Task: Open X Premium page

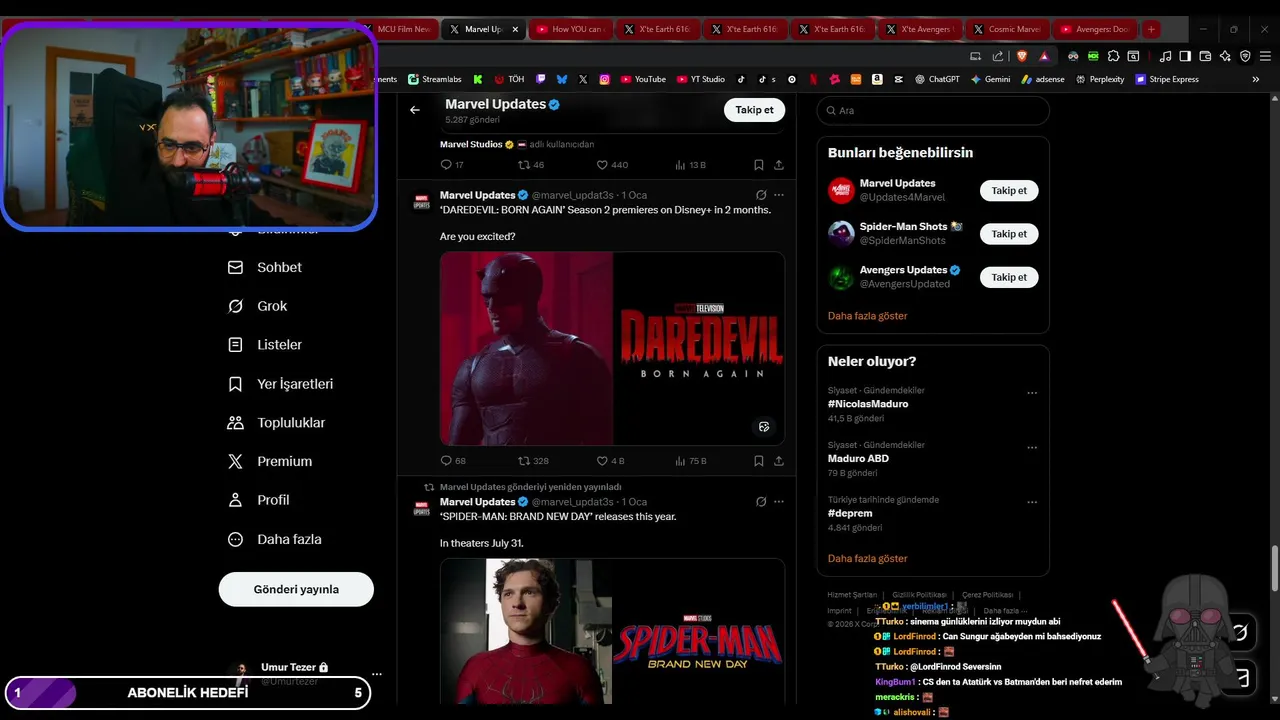Action: click(270, 461)
